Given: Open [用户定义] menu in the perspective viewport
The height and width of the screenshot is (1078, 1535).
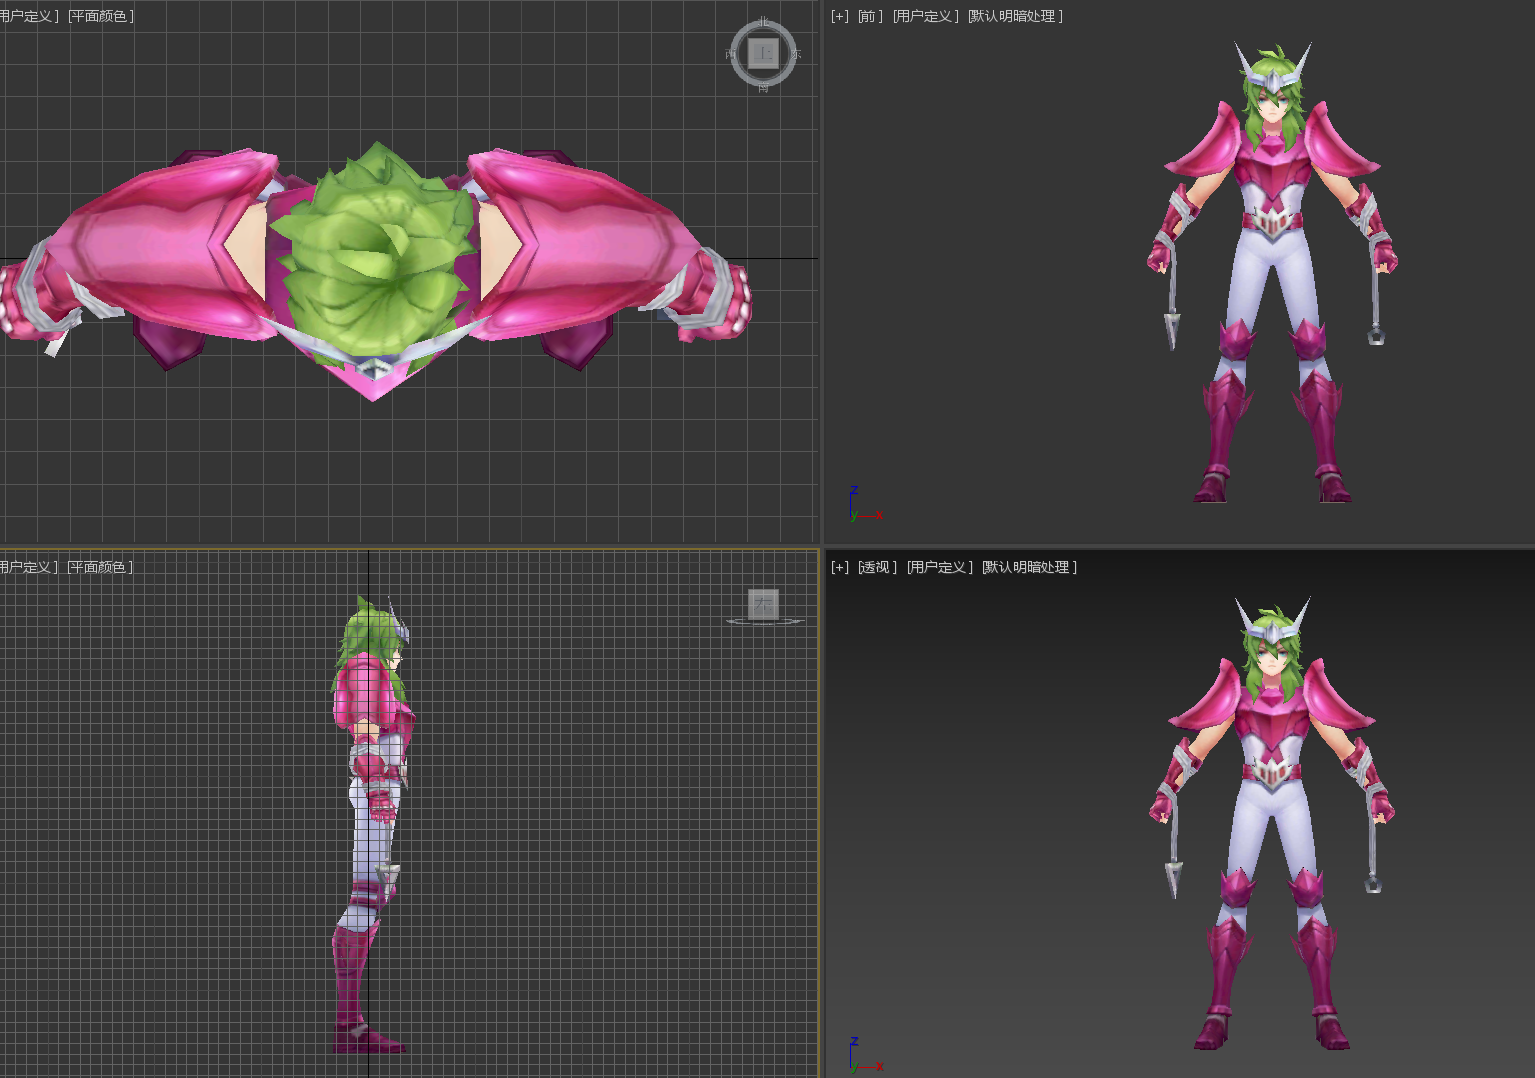Looking at the screenshot, I should [x=940, y=567].
